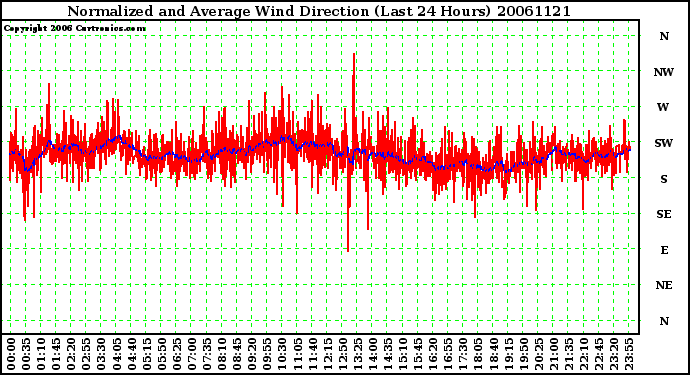Click the W direction label
Image resolution: width=690 pixels, height=375 pixels.
pyautogui.click(x=663, y=107)
